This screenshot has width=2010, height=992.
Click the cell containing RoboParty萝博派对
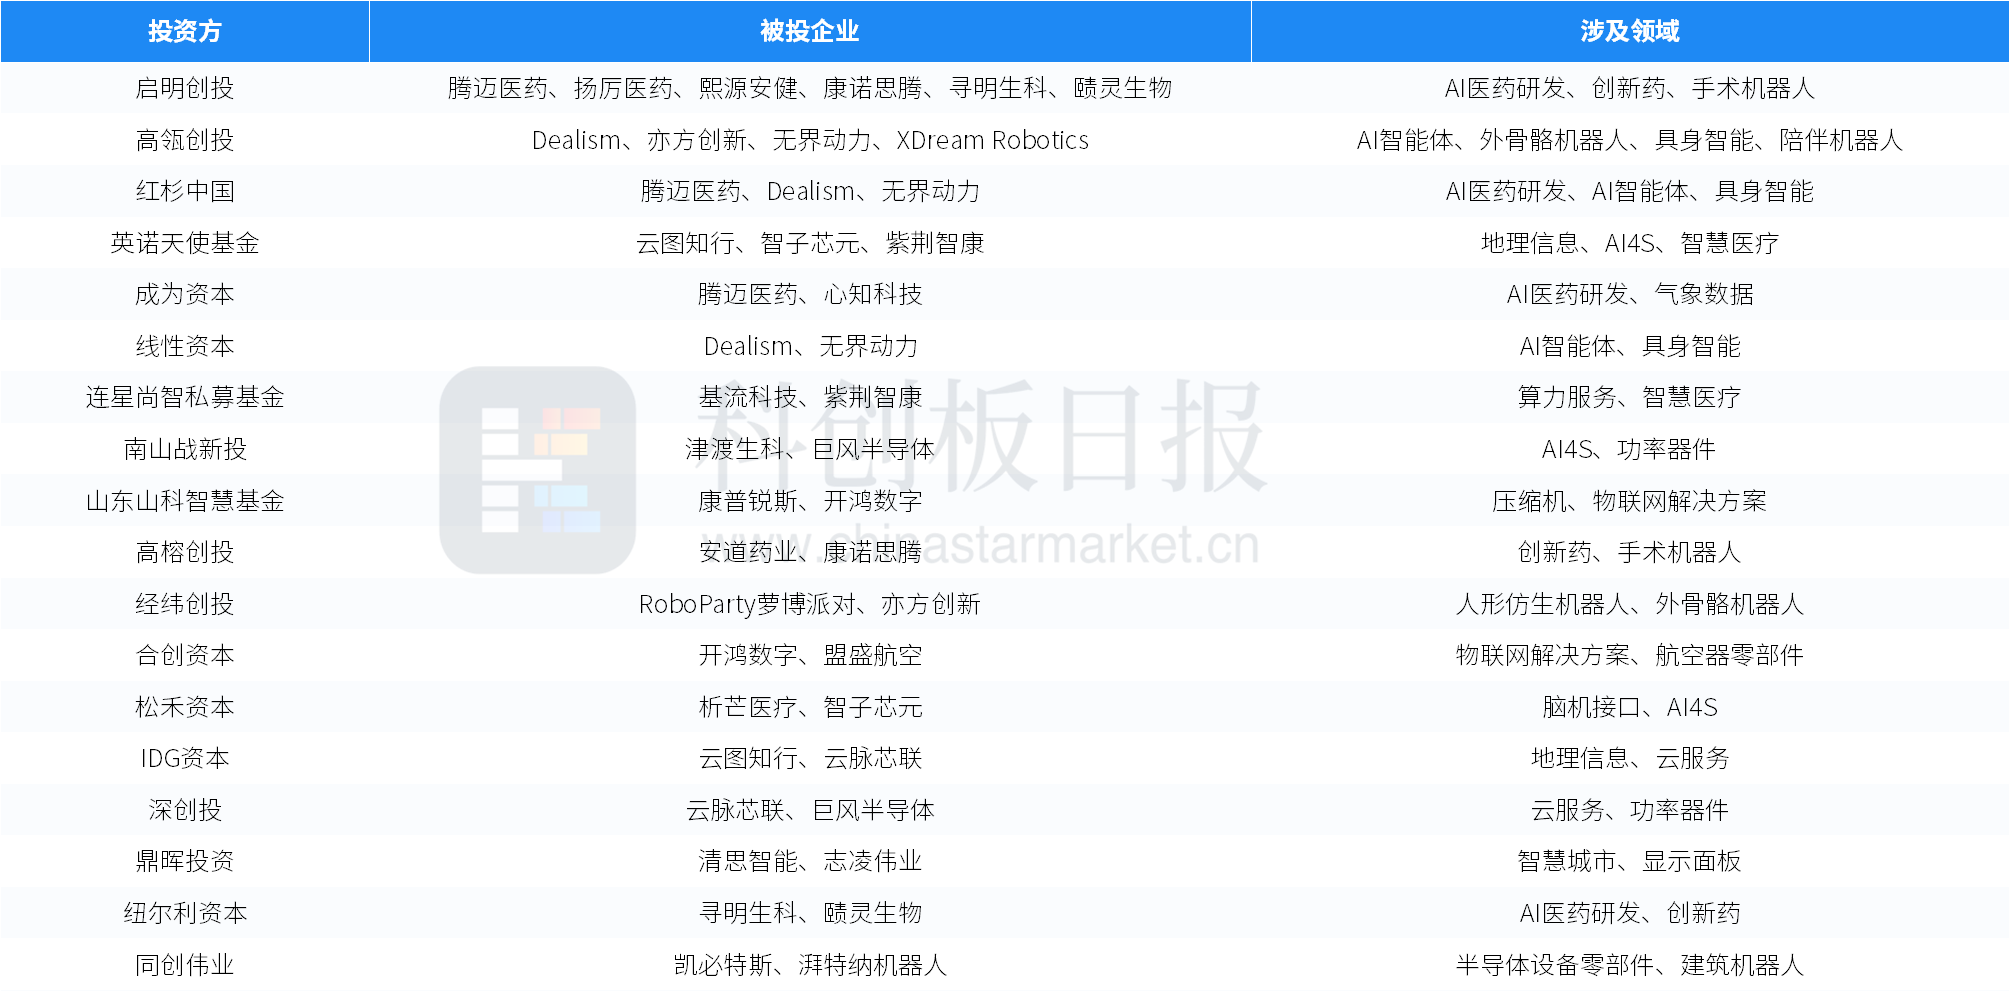click(810, 604)
